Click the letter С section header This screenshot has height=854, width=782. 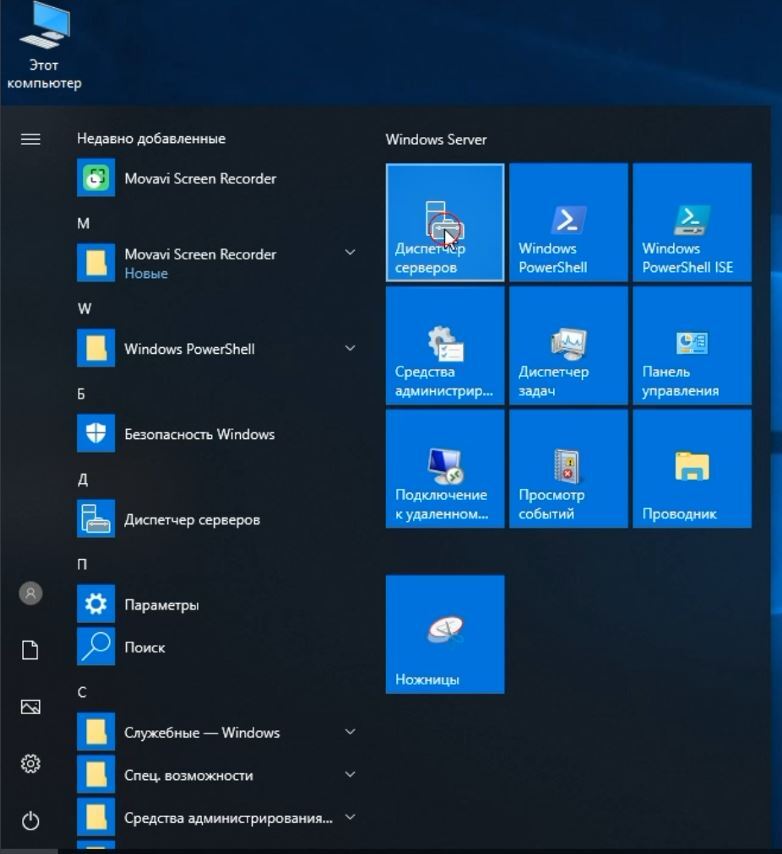[x=82, y=692]
